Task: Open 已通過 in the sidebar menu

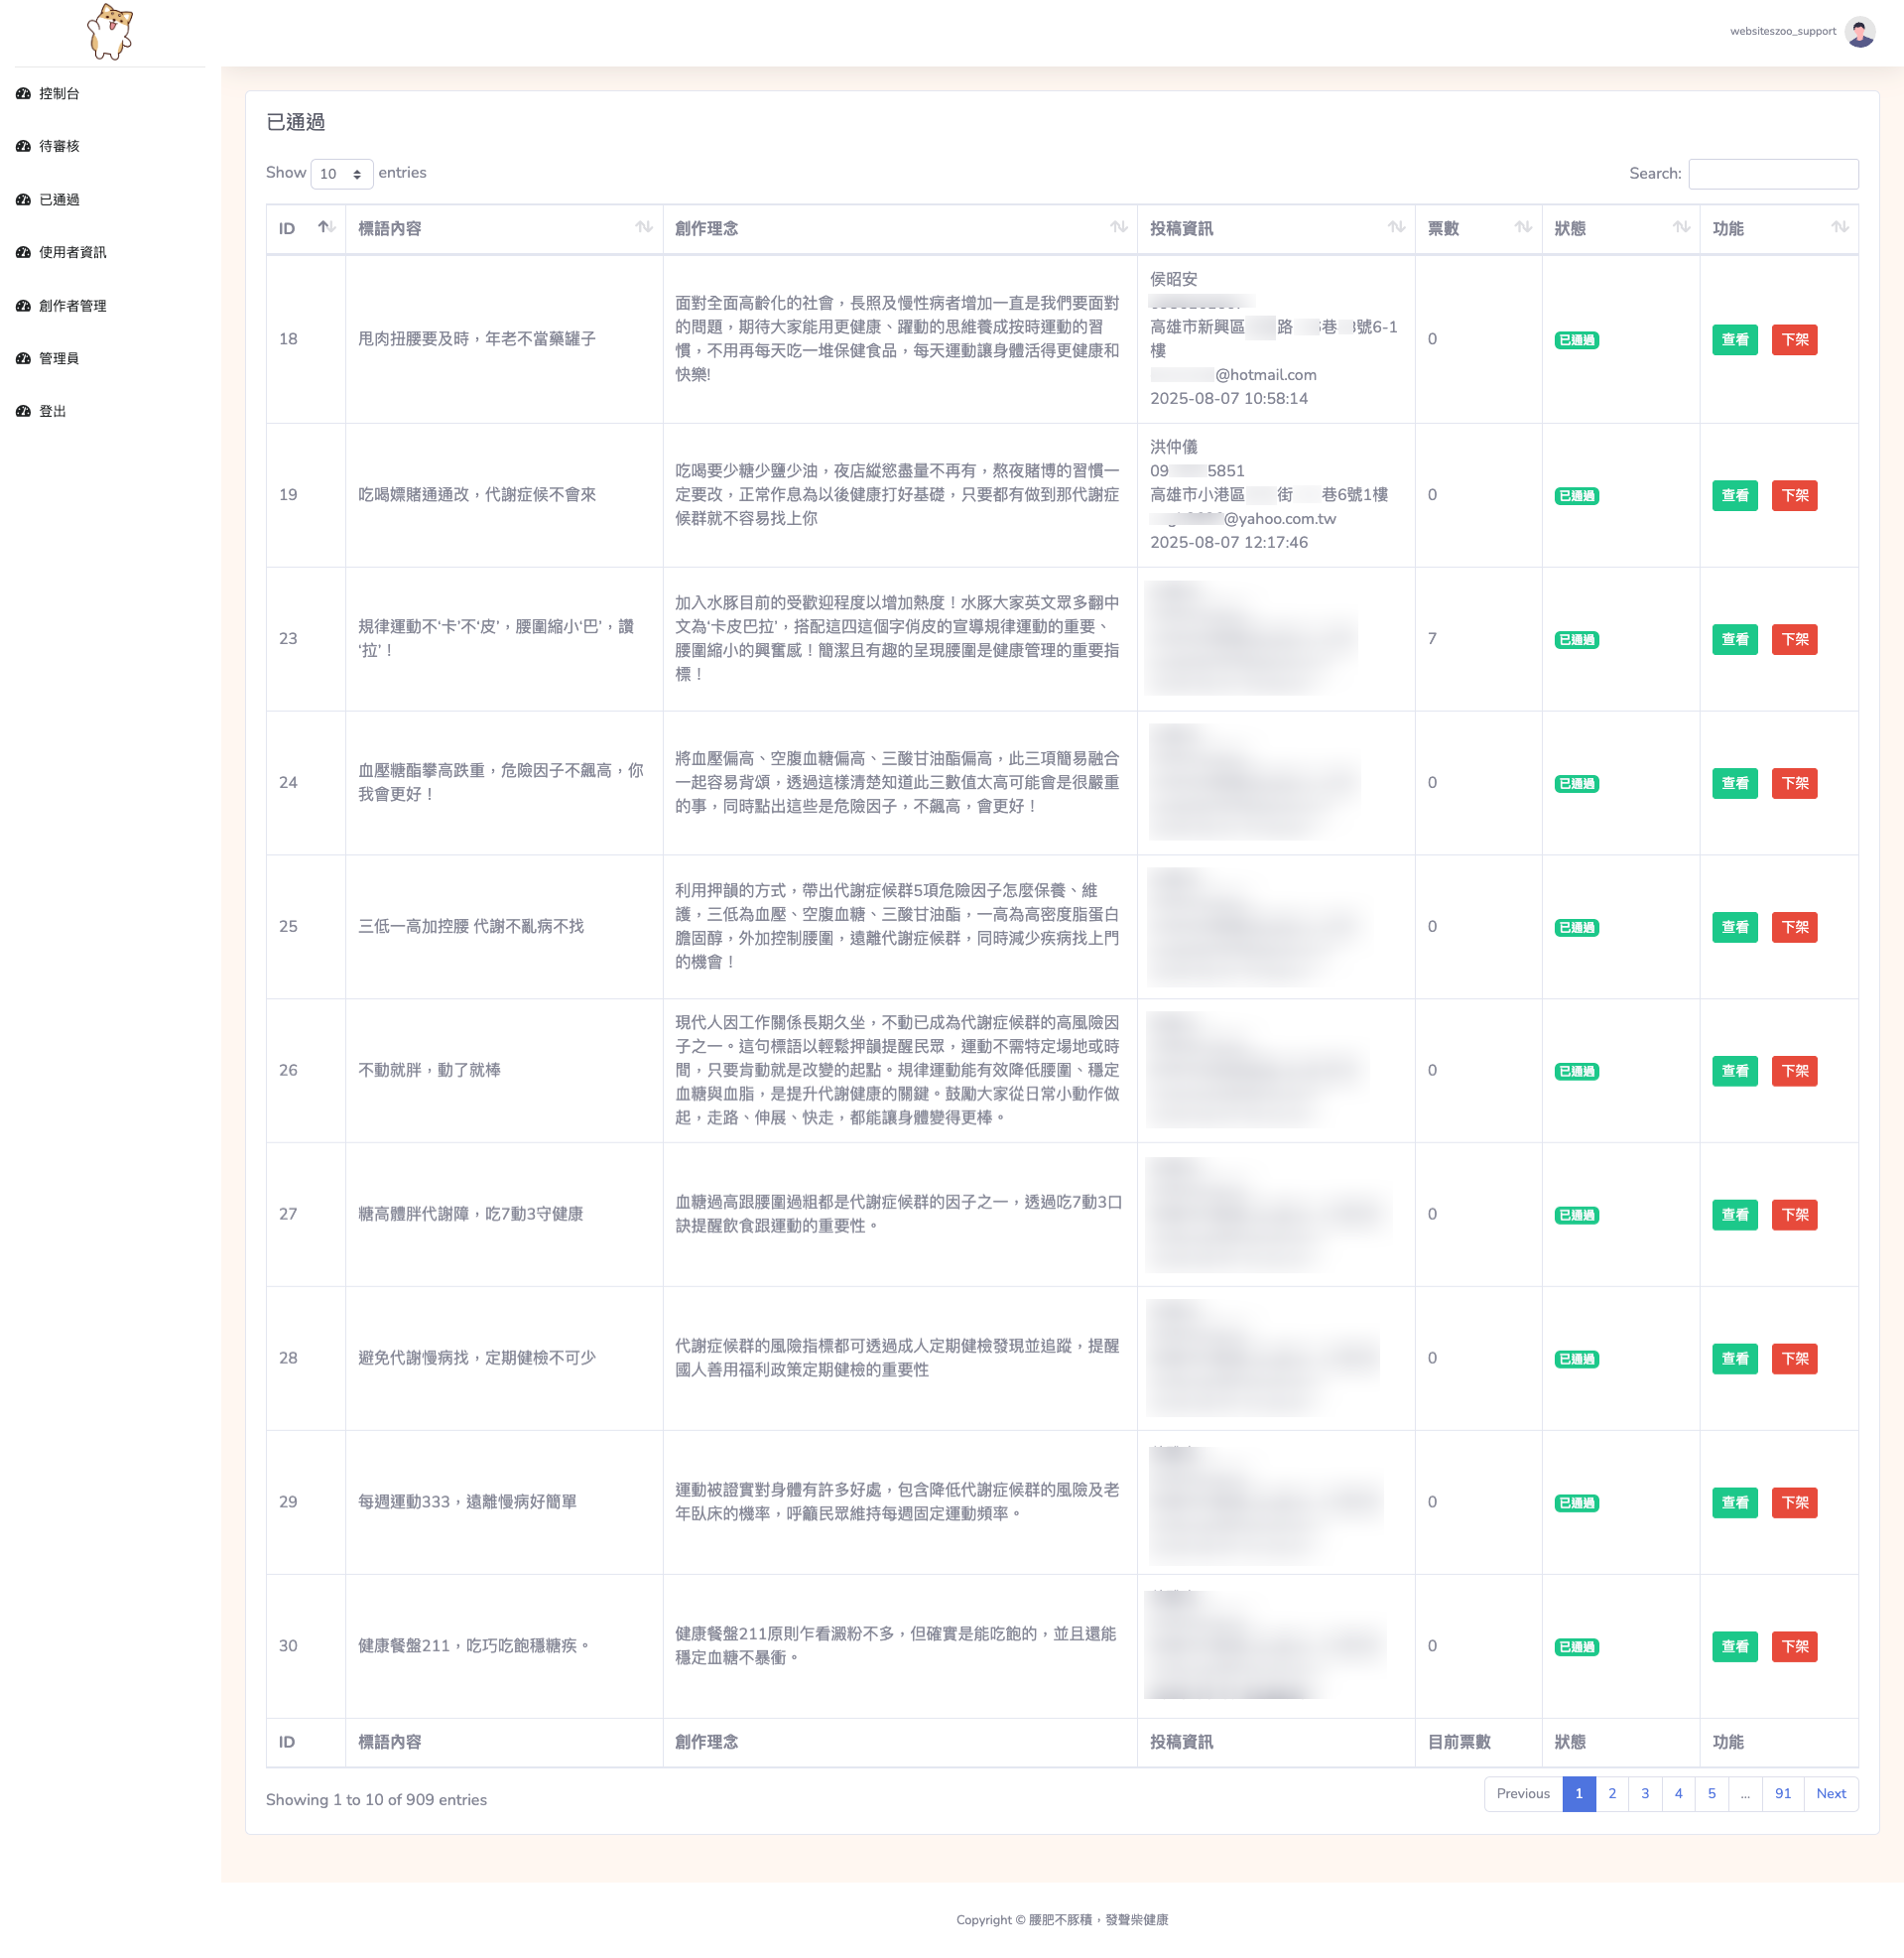Action: pos(59,200)
